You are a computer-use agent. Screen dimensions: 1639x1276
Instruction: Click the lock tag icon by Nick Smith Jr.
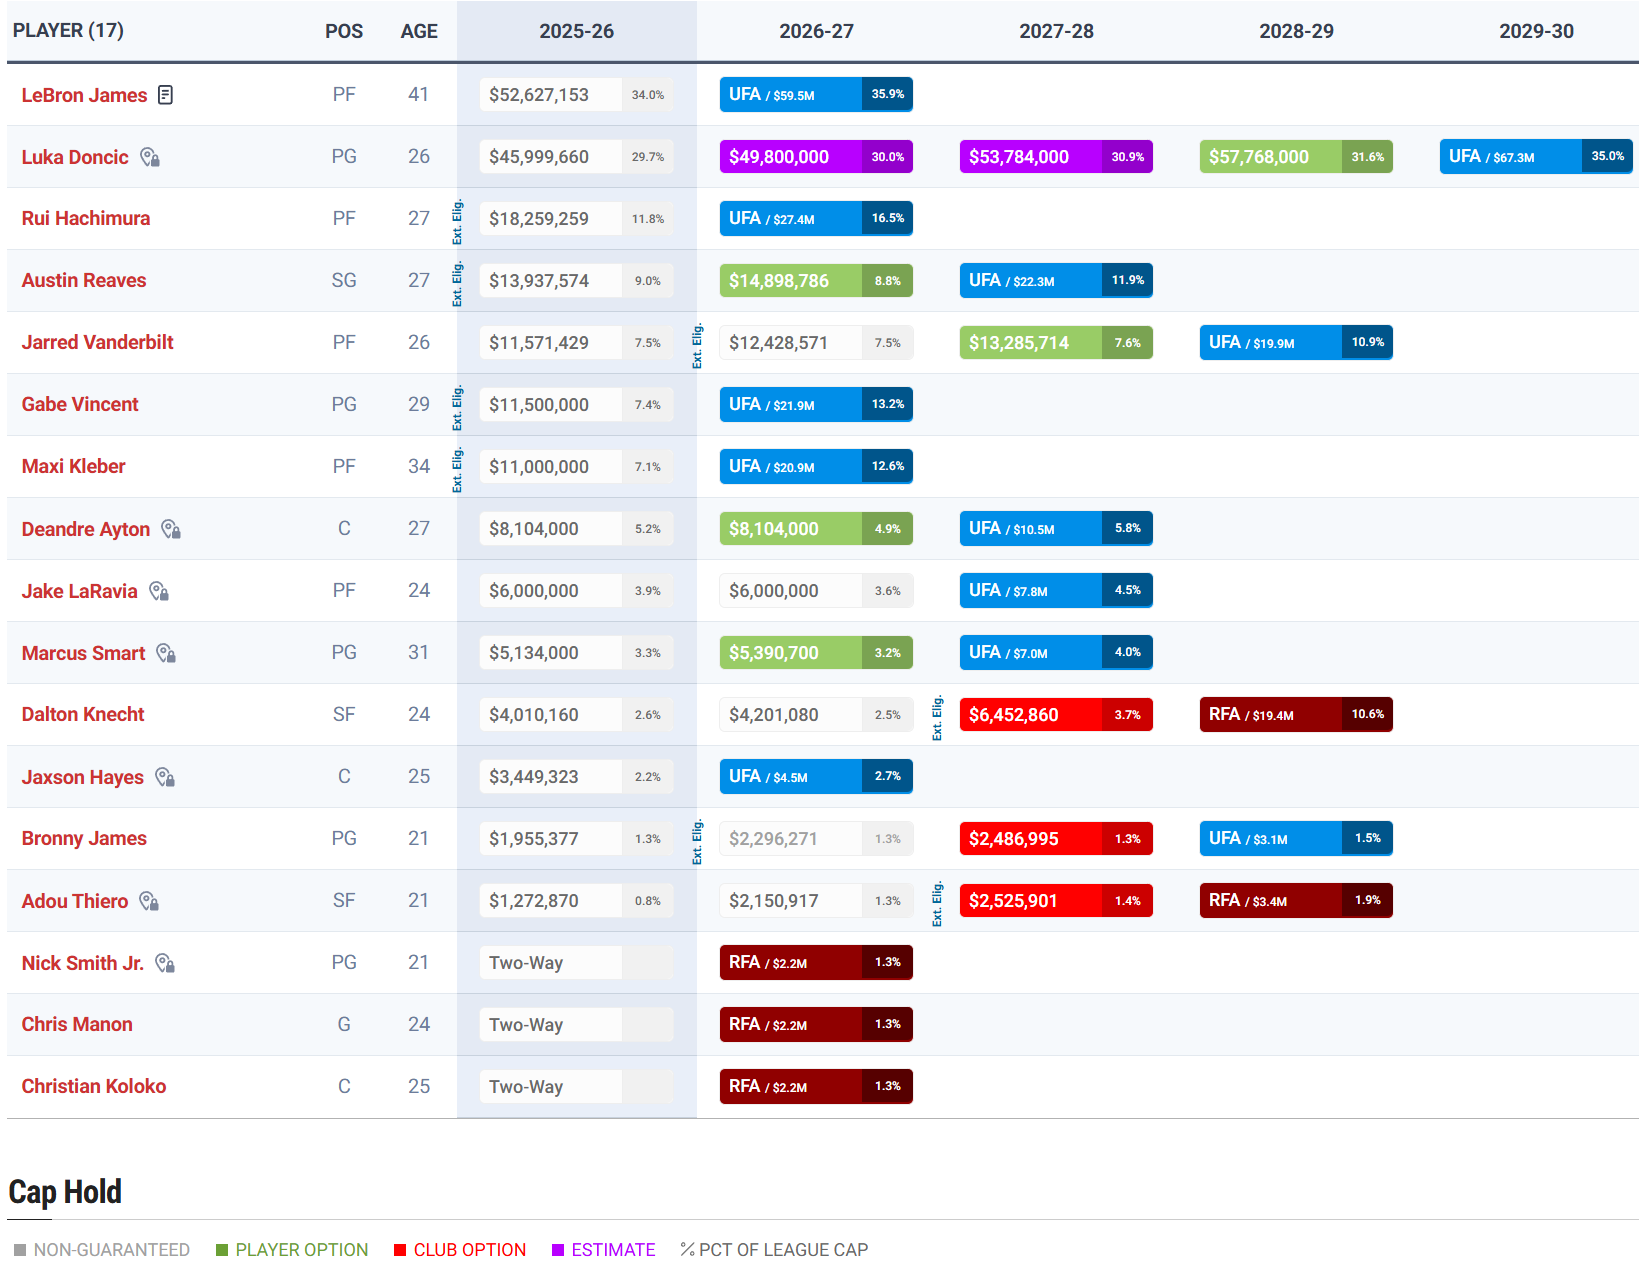(166, 963)
